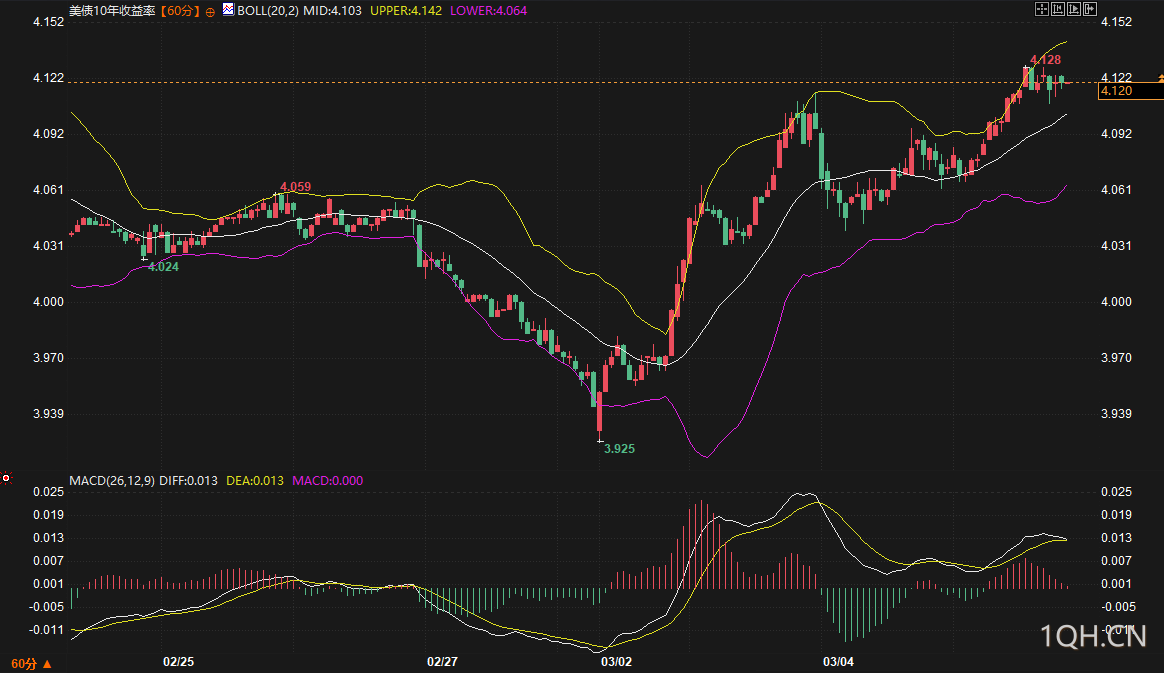The height and width of the screenshot is (673, 1164).
Task: Click the 美债10年收益率 chart title
Action: [113, 10]
